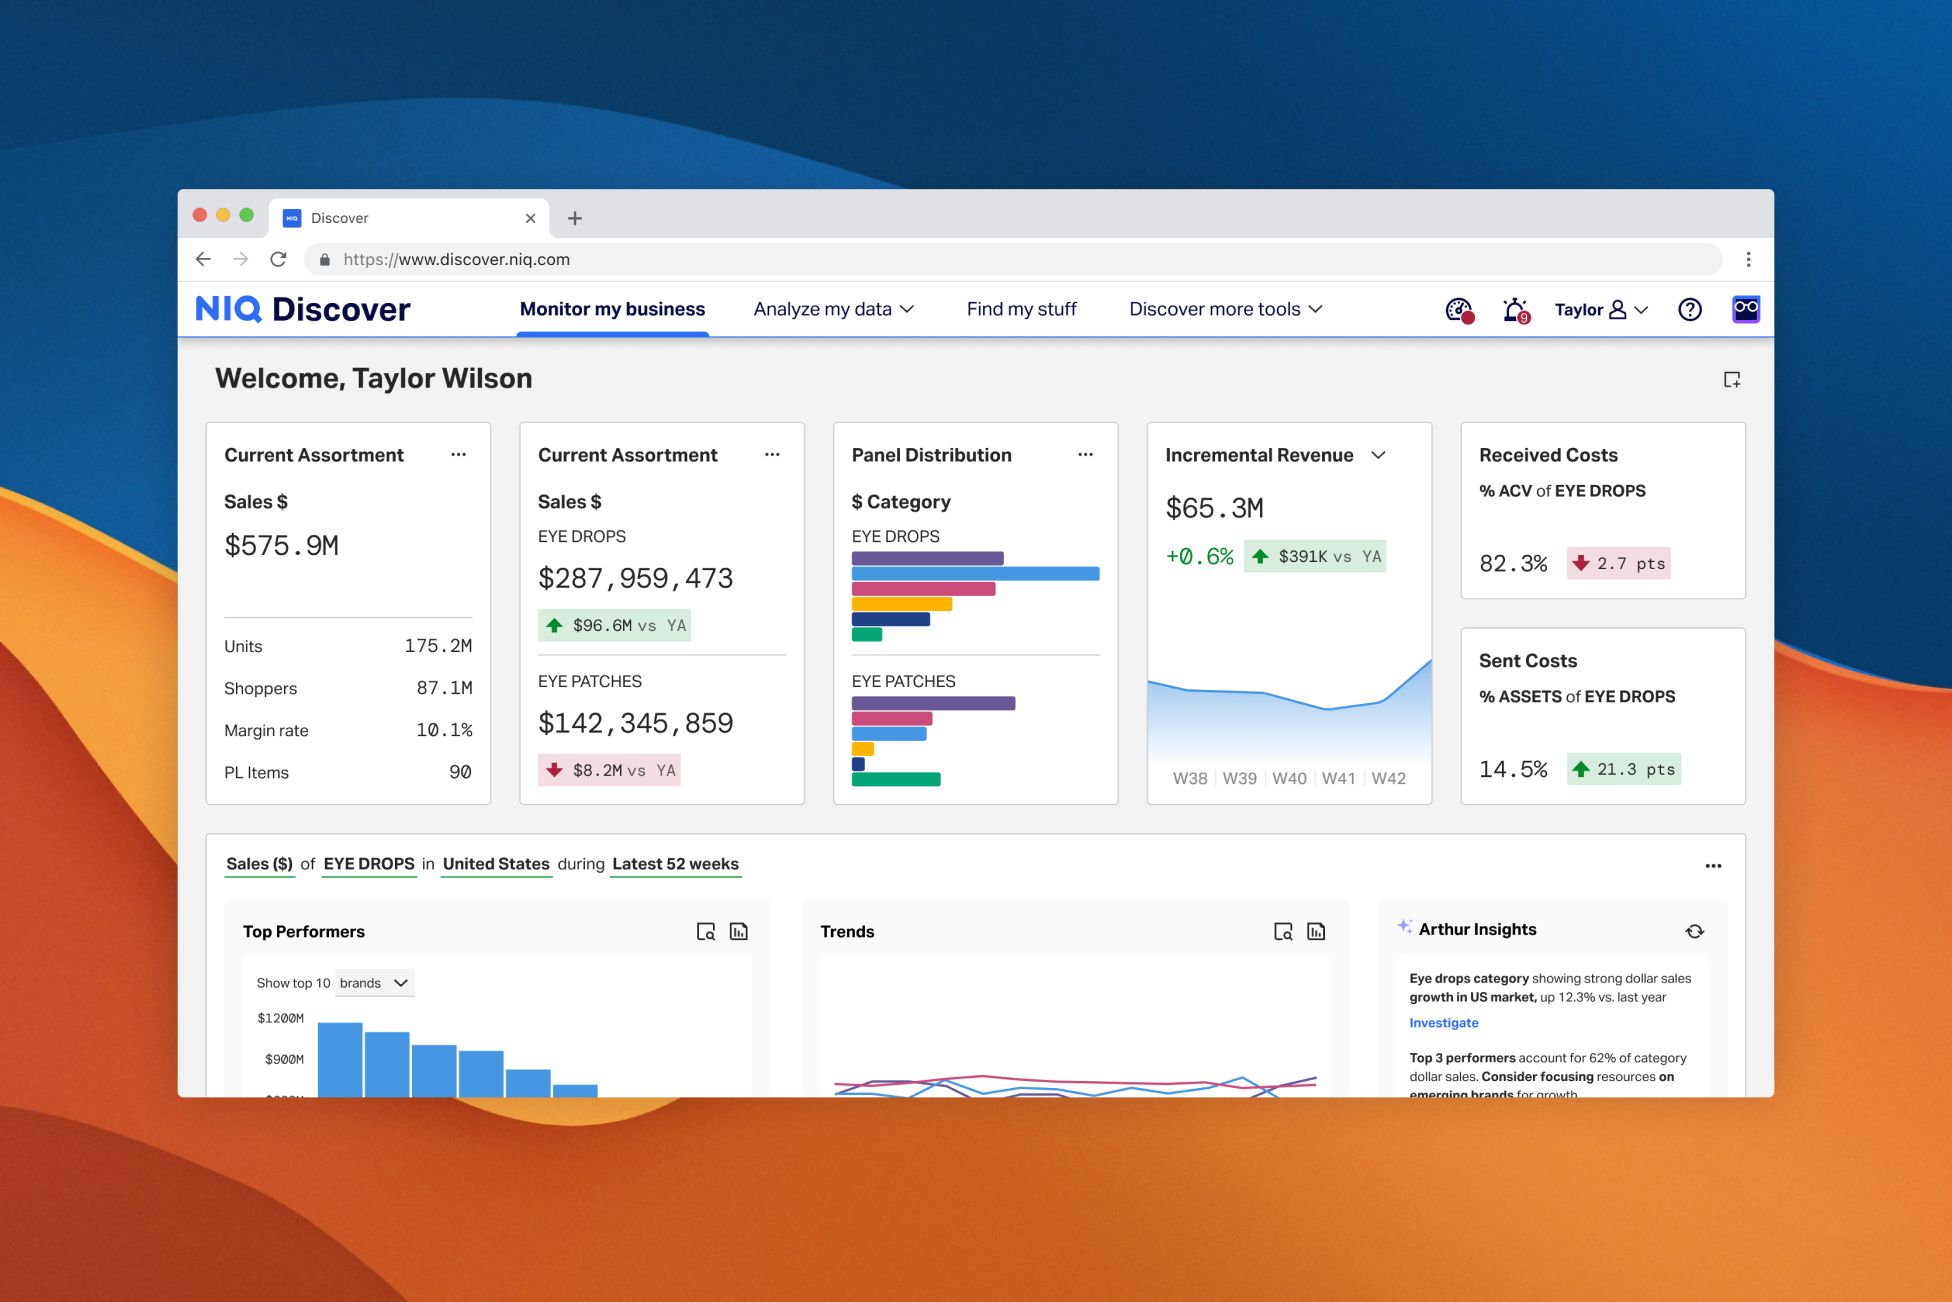Click the +0.6% revenue change value
The width and height of the screenshot is (1952, 1302).
point(1199,557)
